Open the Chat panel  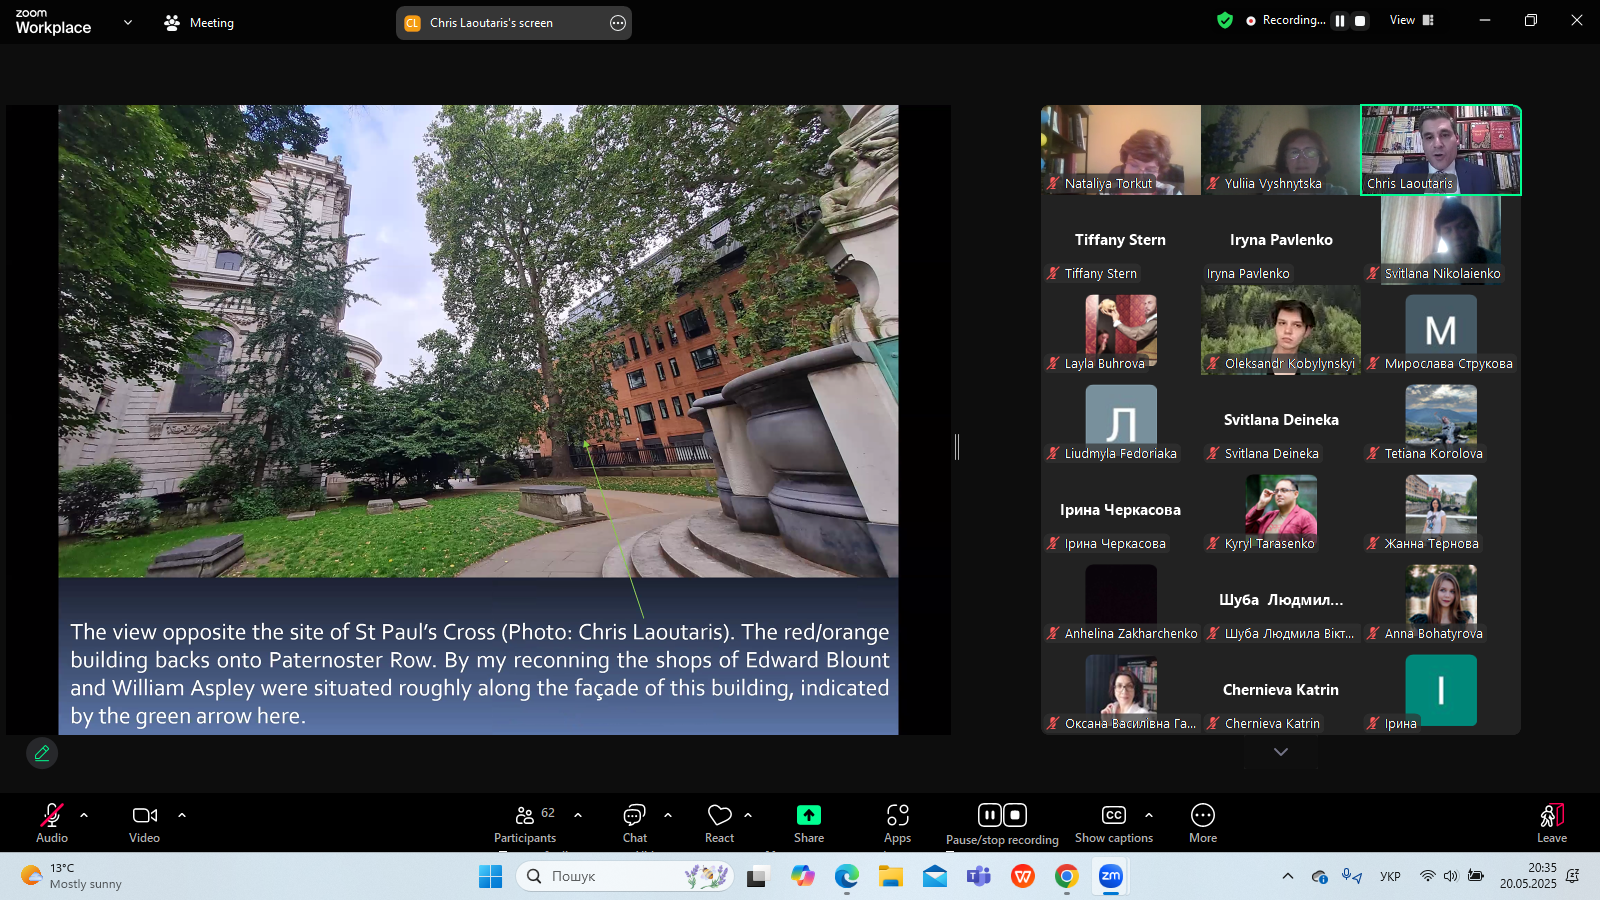(634, 823)
